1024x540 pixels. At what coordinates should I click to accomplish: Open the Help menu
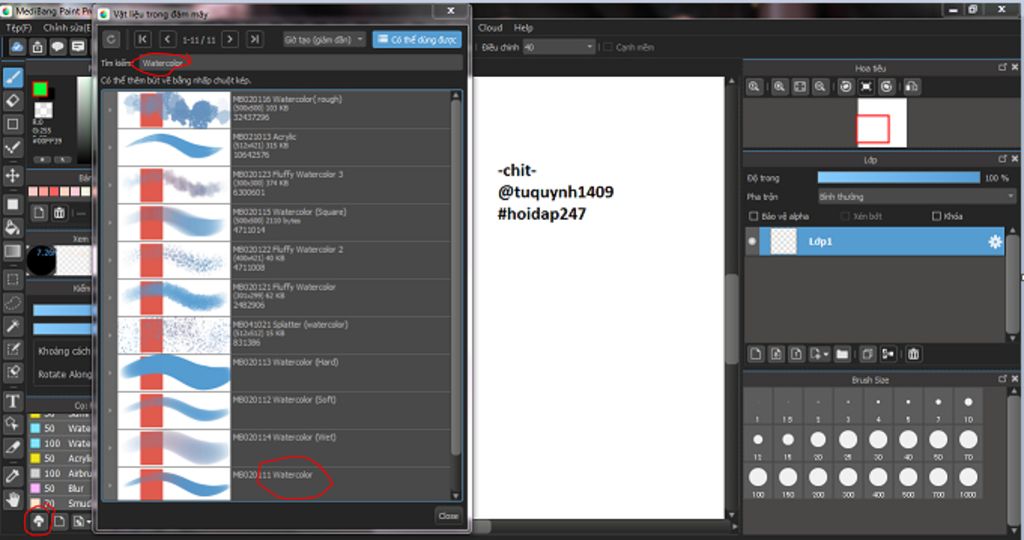pyautogui.click(x=523, y=27)
